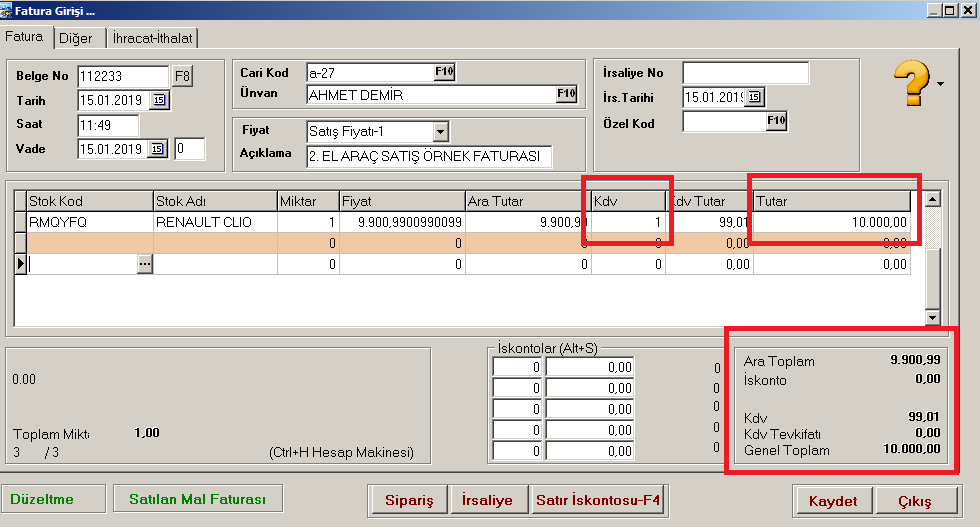Click the F10 lookup in Cari Kod field

(x=443, y=71)
